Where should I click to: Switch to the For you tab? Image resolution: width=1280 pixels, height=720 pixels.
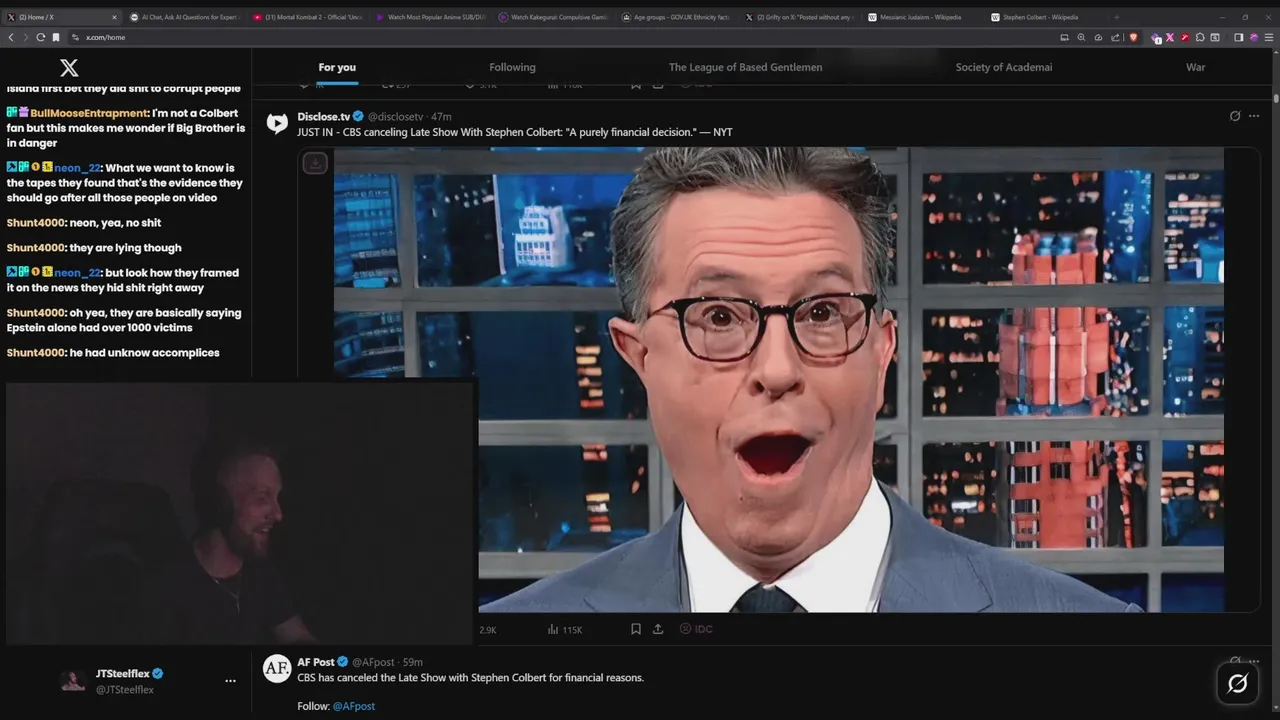click(x=337, y=67)
